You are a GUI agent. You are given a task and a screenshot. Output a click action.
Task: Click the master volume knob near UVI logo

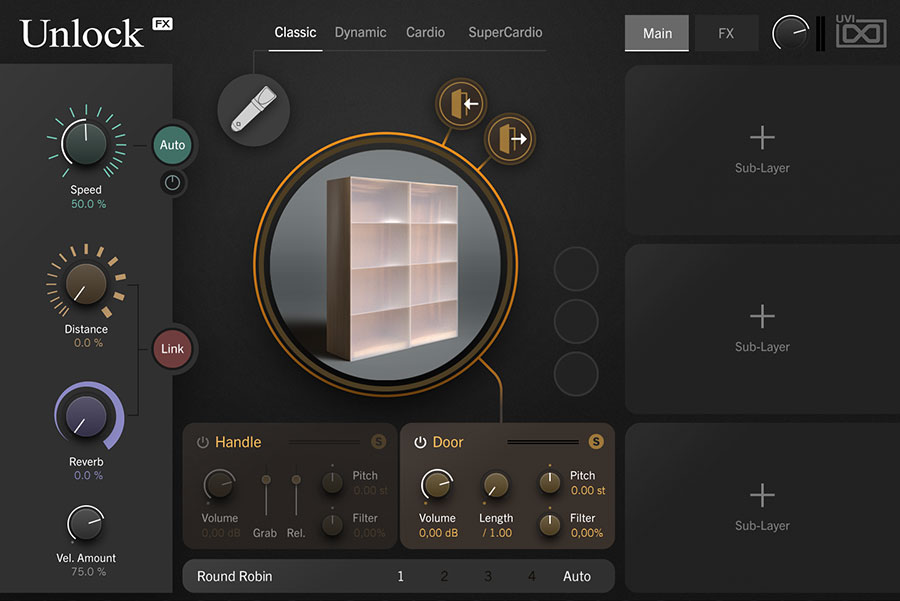(790, 33)
